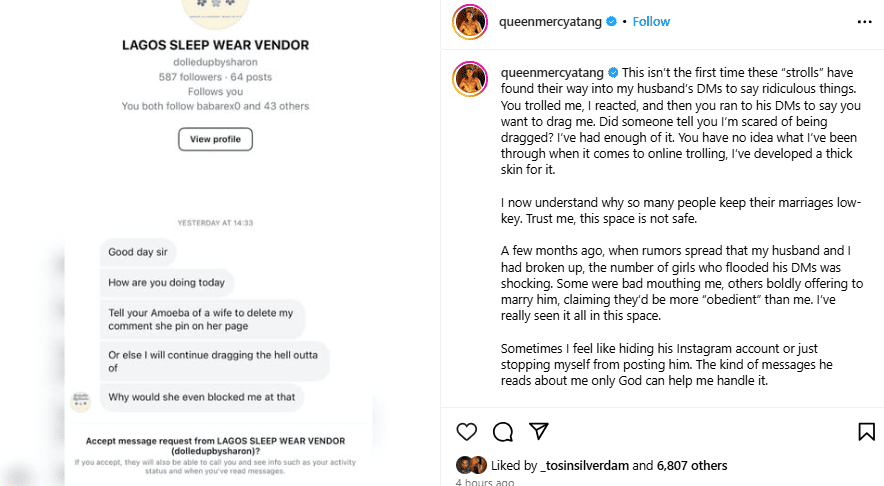Click the likers' avatars next to Liked by

coord(471,465)
